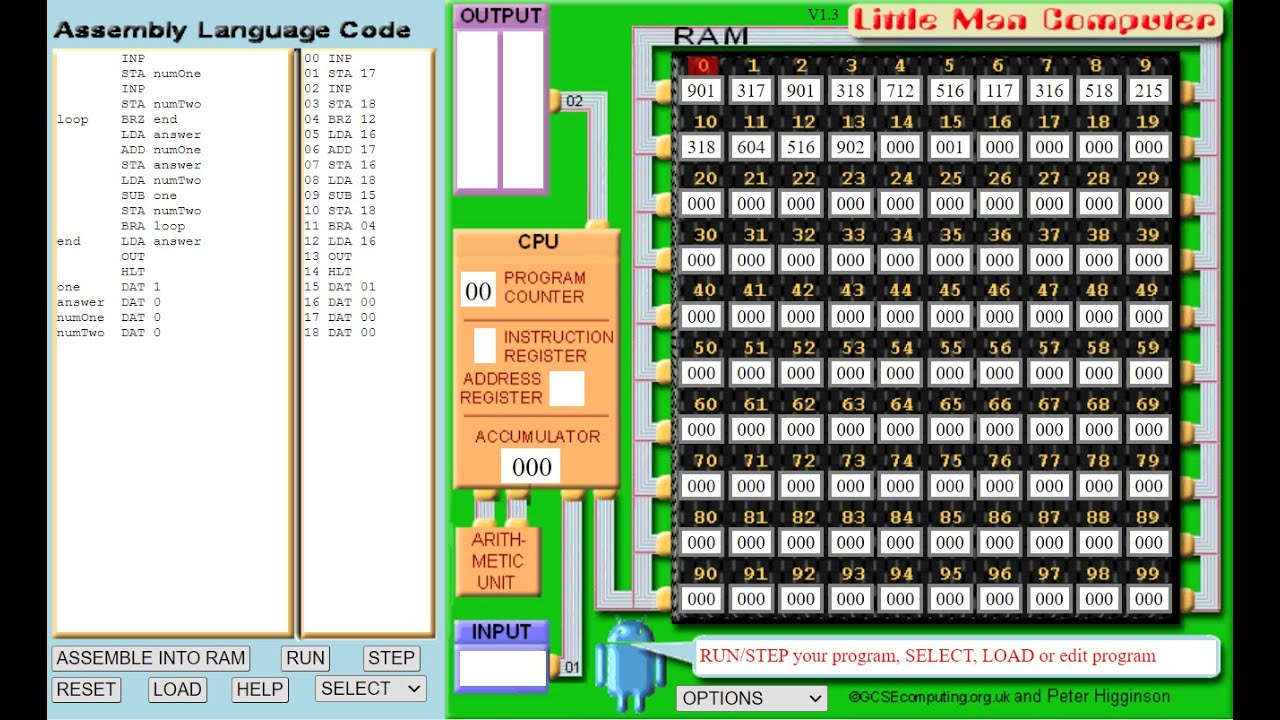Click the red status message text
This screenshot has width=1280, height=720.
[x=927, y=656]
